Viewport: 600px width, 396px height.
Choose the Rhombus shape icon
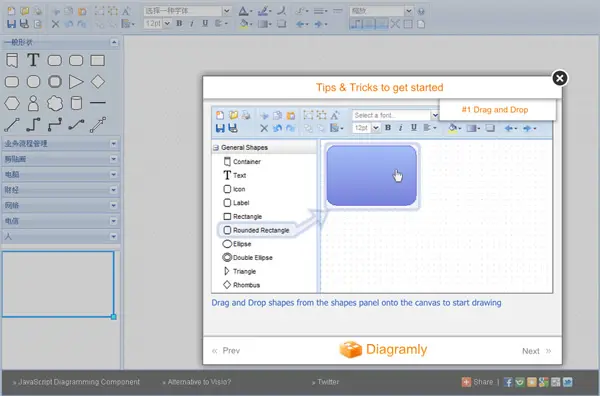coord(98,81)
